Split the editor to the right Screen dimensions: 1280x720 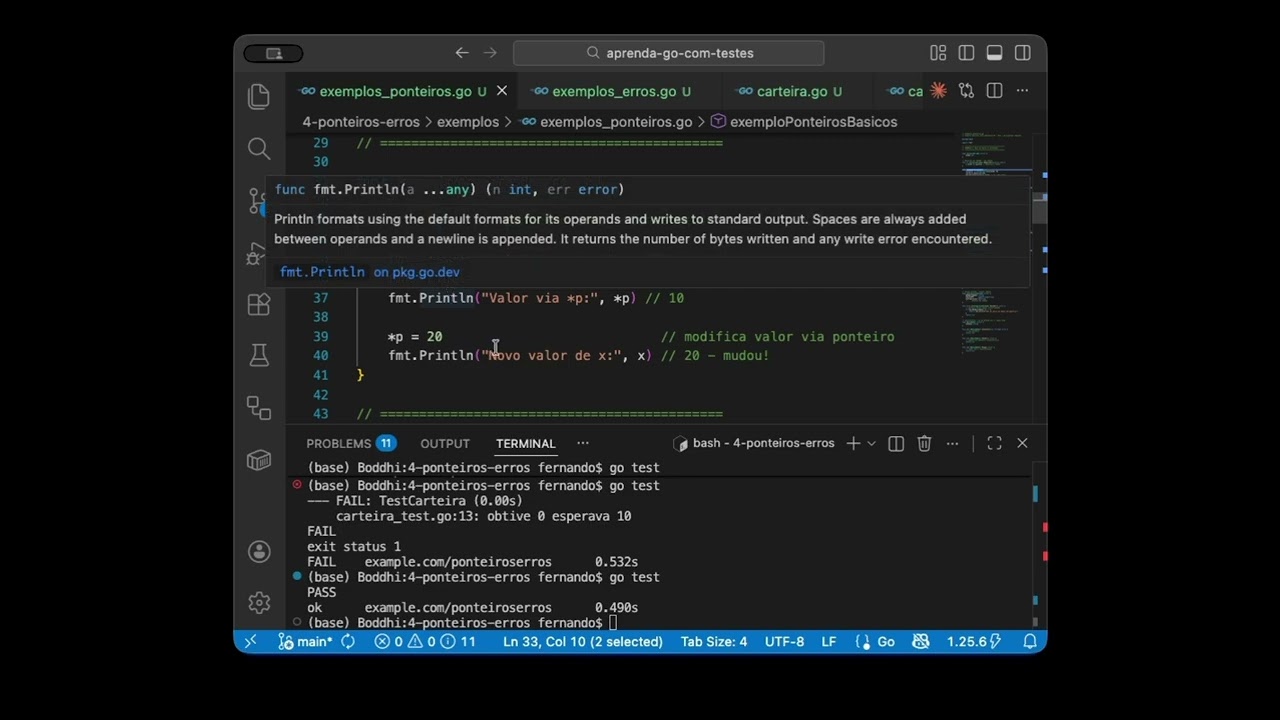click(994, 91)
